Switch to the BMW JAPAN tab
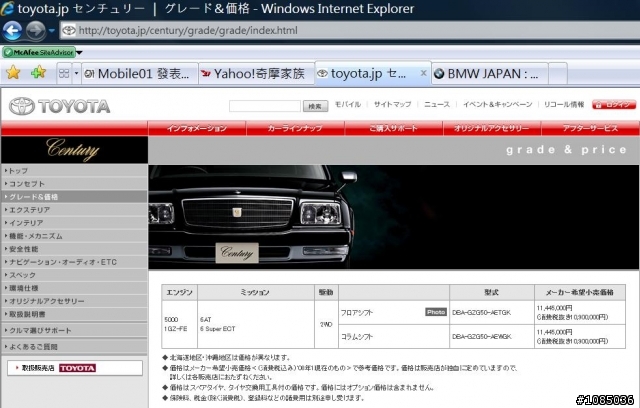This screenshot has width=640, height=408. 489,74
